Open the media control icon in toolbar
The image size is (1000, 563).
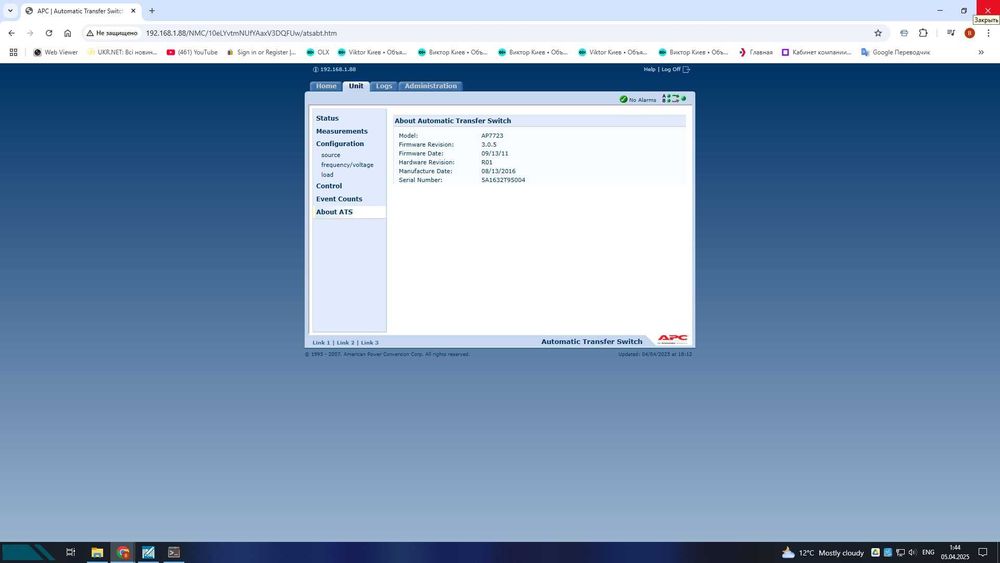[950, 33]
